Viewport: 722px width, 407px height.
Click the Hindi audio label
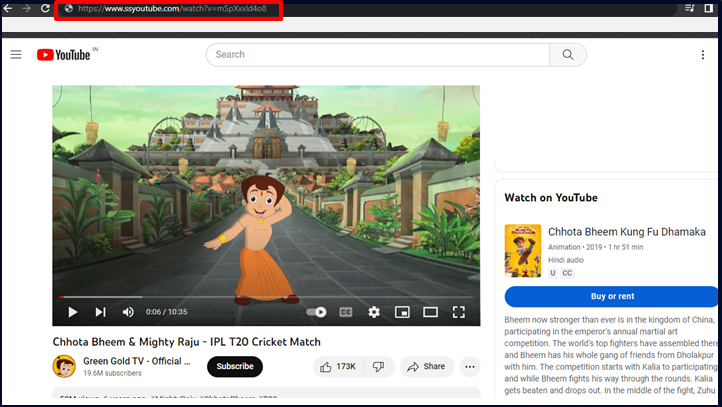pos(566,260)
